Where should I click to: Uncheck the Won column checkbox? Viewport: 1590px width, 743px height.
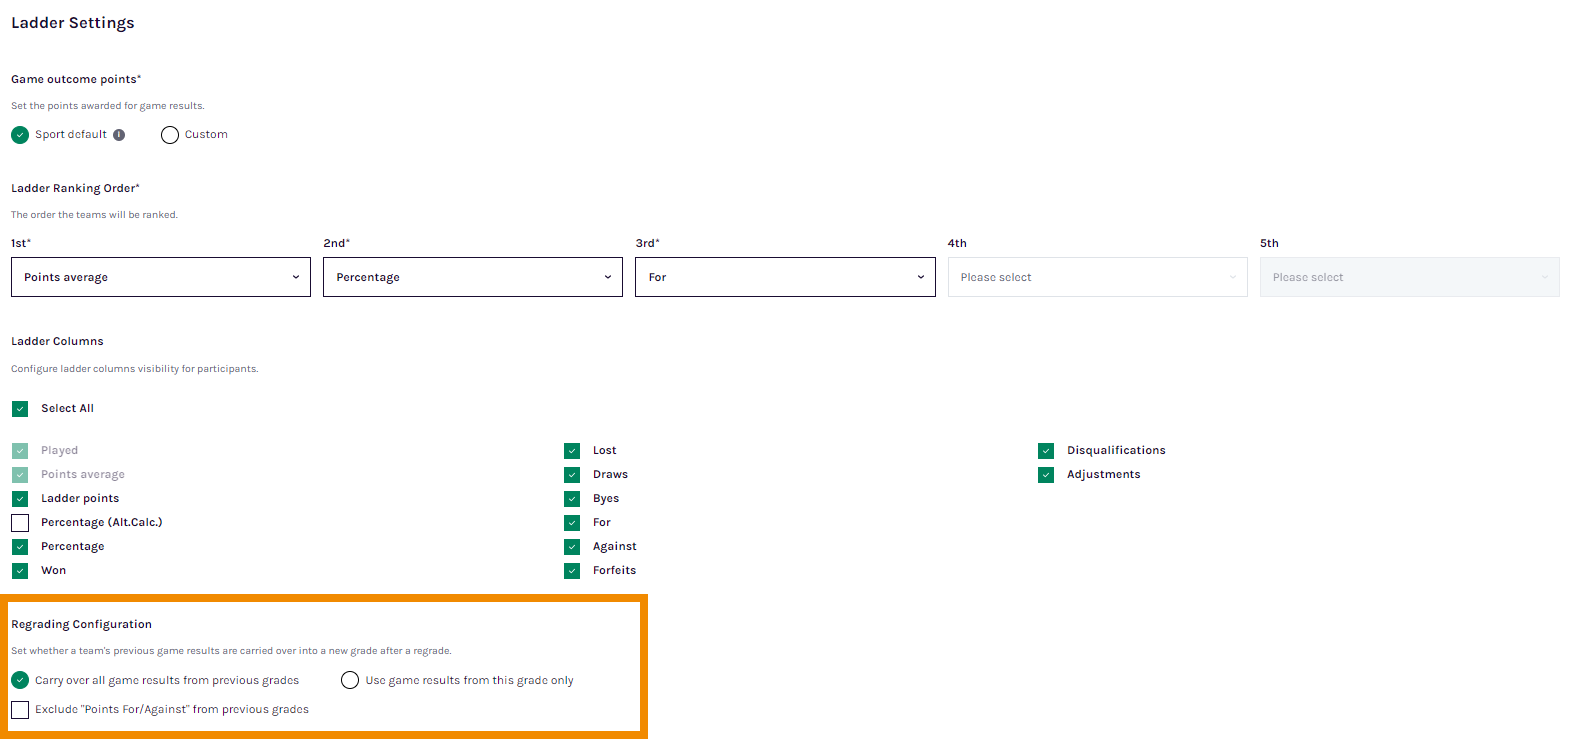(x=20, y=571)
